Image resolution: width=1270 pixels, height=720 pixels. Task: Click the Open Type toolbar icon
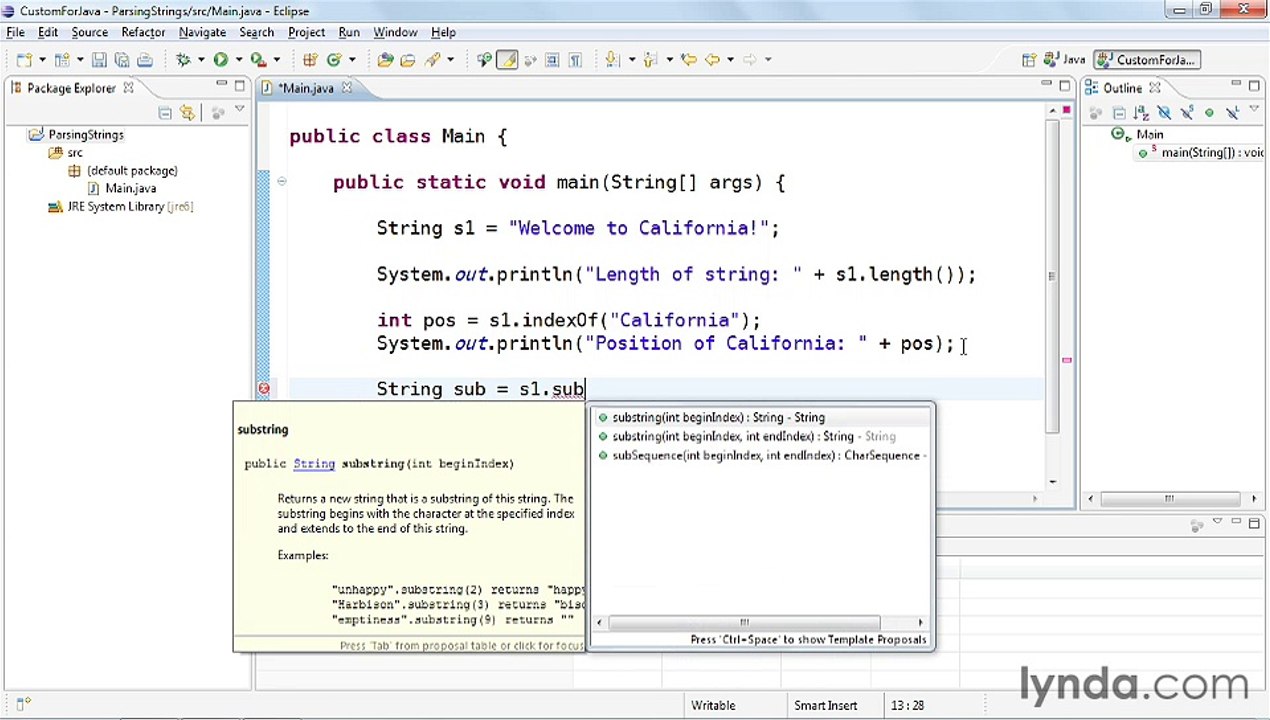coord(385,60)
